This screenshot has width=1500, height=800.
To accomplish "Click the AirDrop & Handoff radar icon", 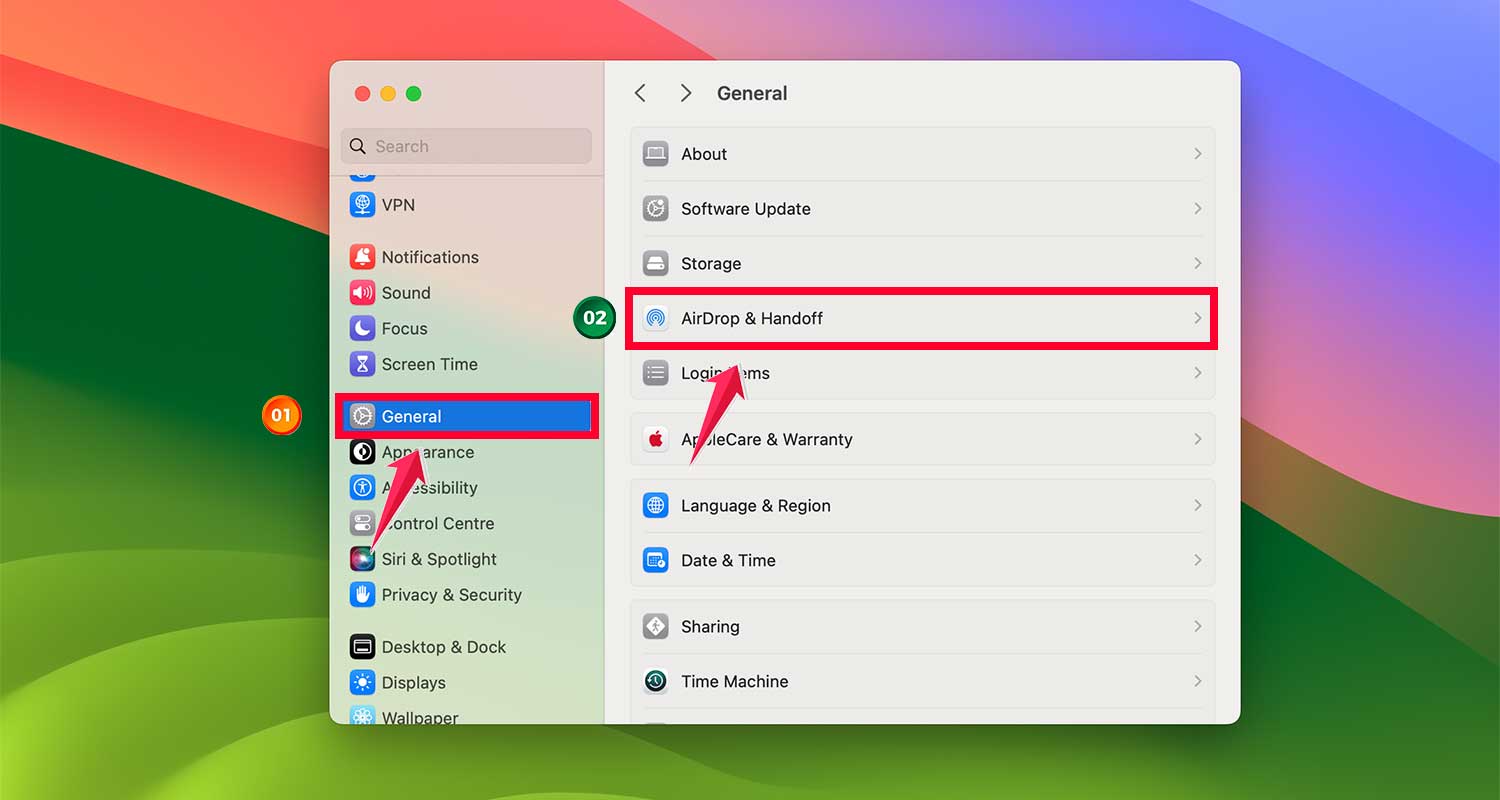I will point(656,318).
